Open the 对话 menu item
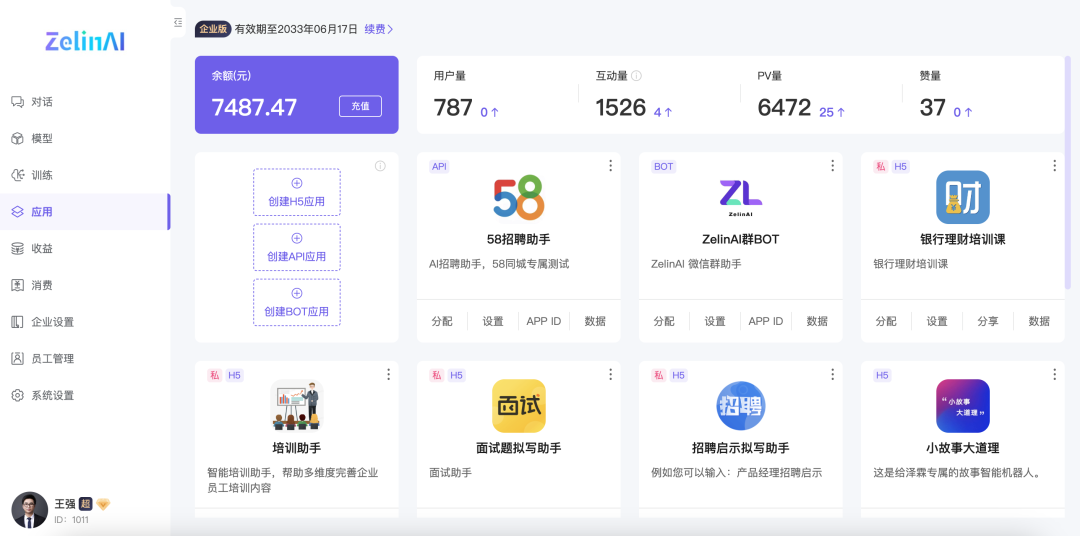This screenshot has width=1080, height=536. pos(85,102)
